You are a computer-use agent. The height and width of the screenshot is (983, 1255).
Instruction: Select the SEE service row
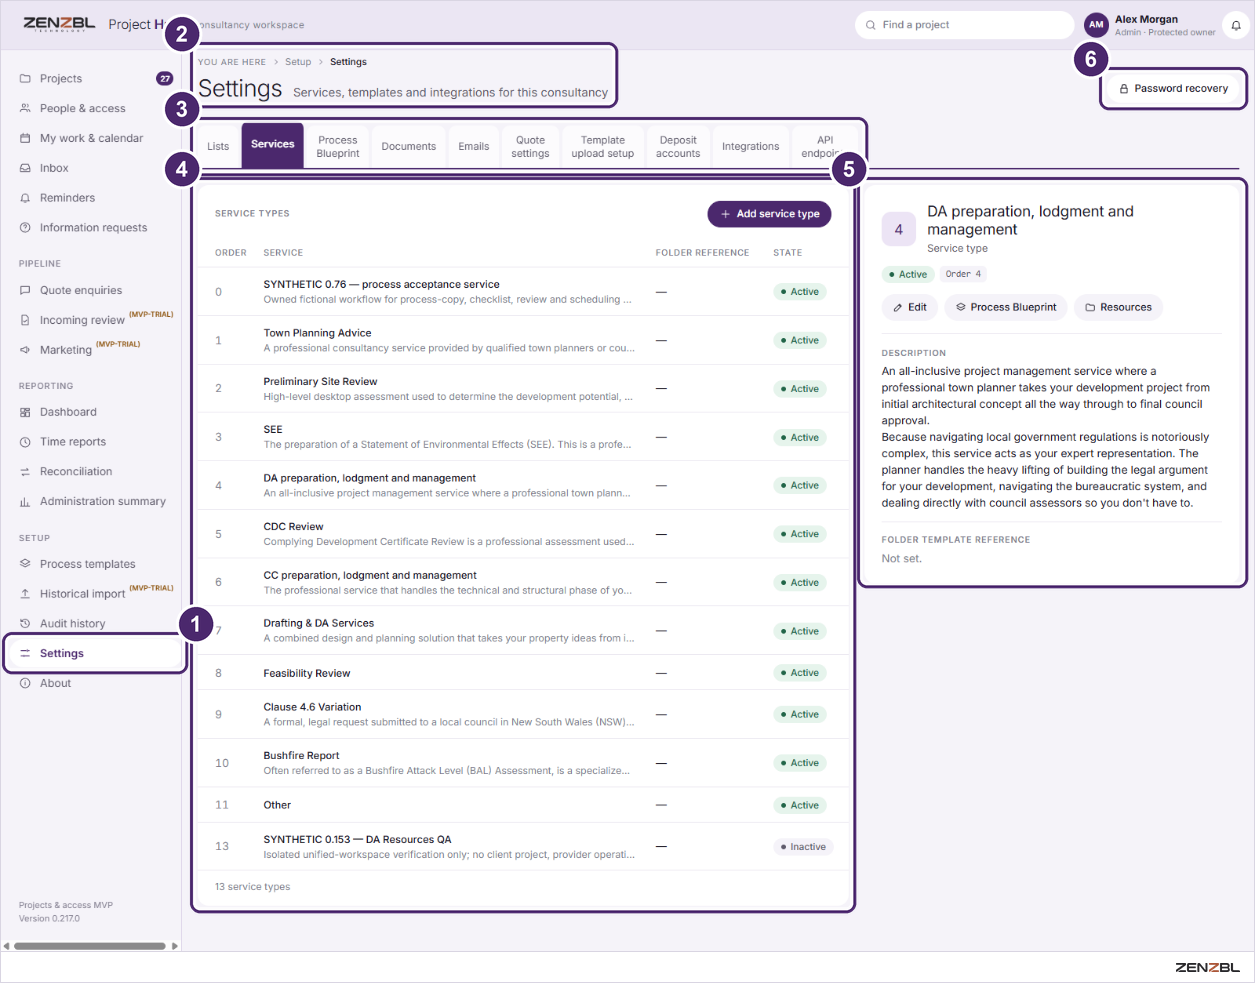[525, 437]
